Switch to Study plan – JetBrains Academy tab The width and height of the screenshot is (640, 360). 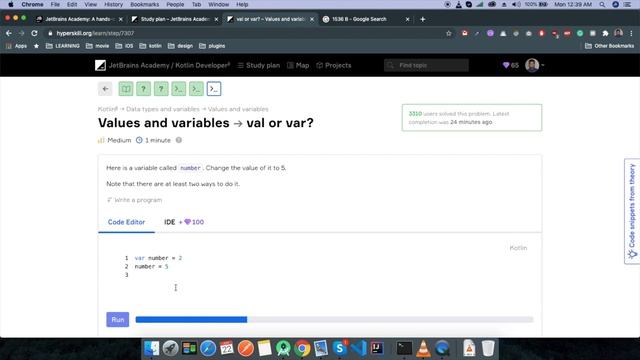coord(175,19)
